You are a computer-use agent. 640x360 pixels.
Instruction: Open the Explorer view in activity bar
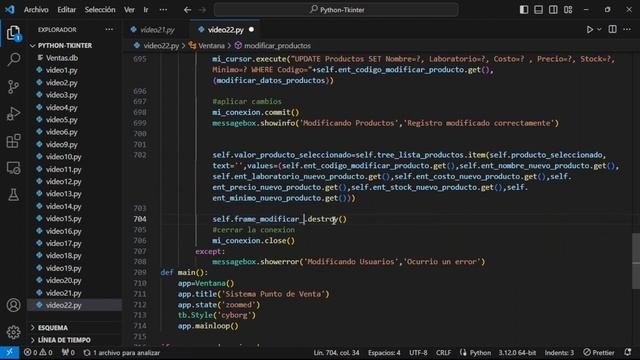tap(13, 33)
